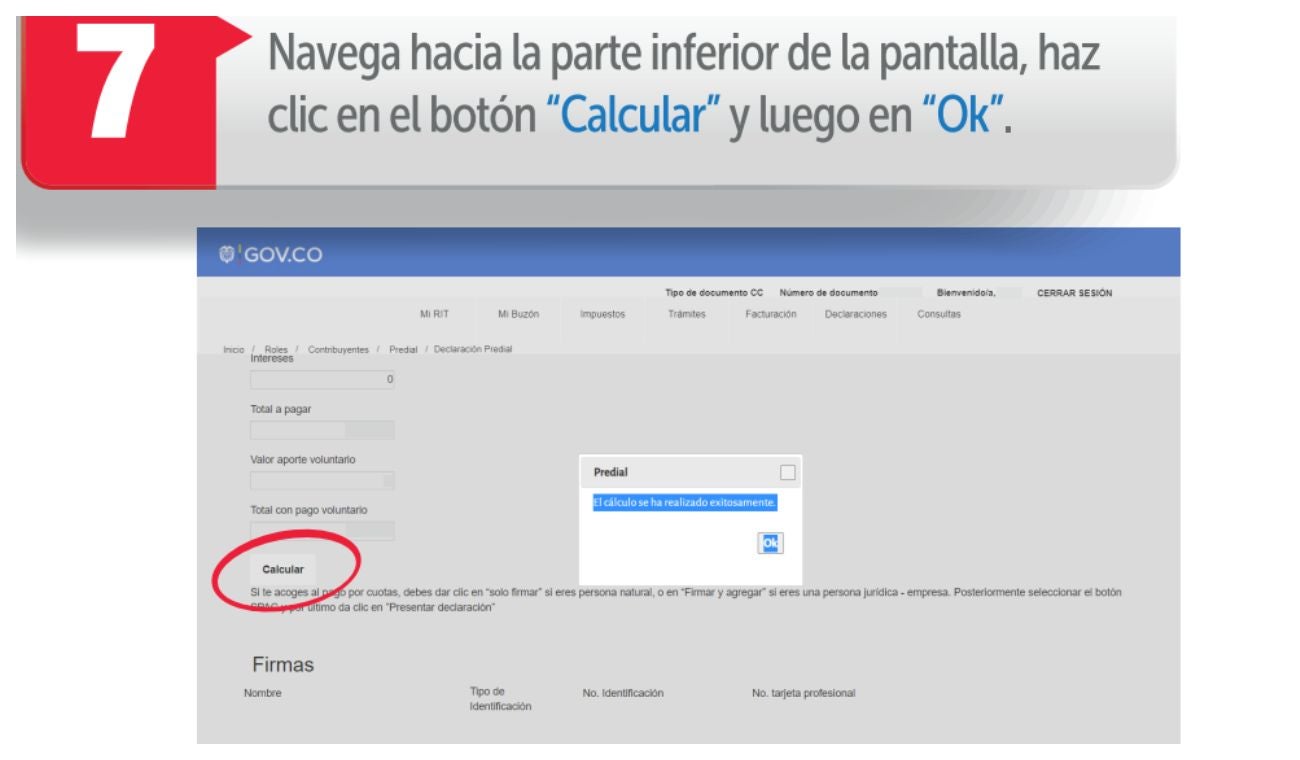Click the GOV.CO logo in header
1300x760 pixels.
tap(272, 255)
